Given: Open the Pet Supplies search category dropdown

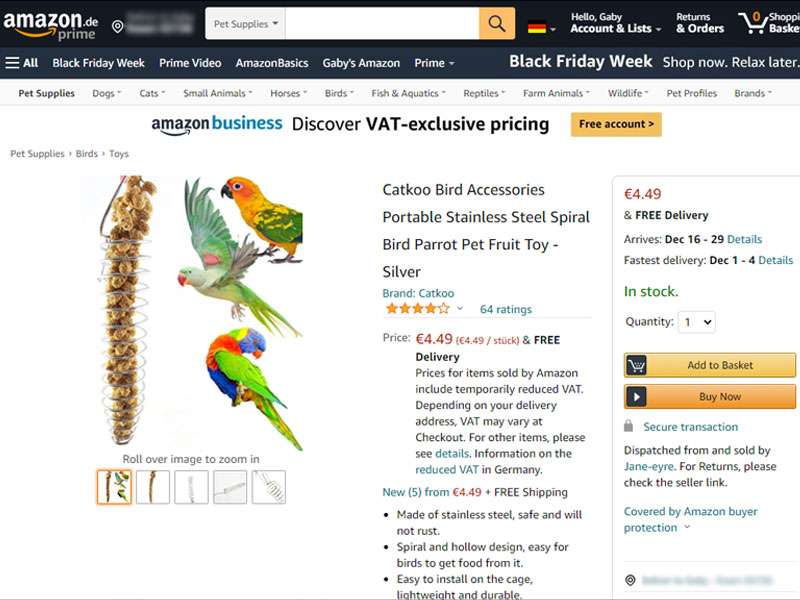Looking at the screenshot, I should tap(245, 23).
